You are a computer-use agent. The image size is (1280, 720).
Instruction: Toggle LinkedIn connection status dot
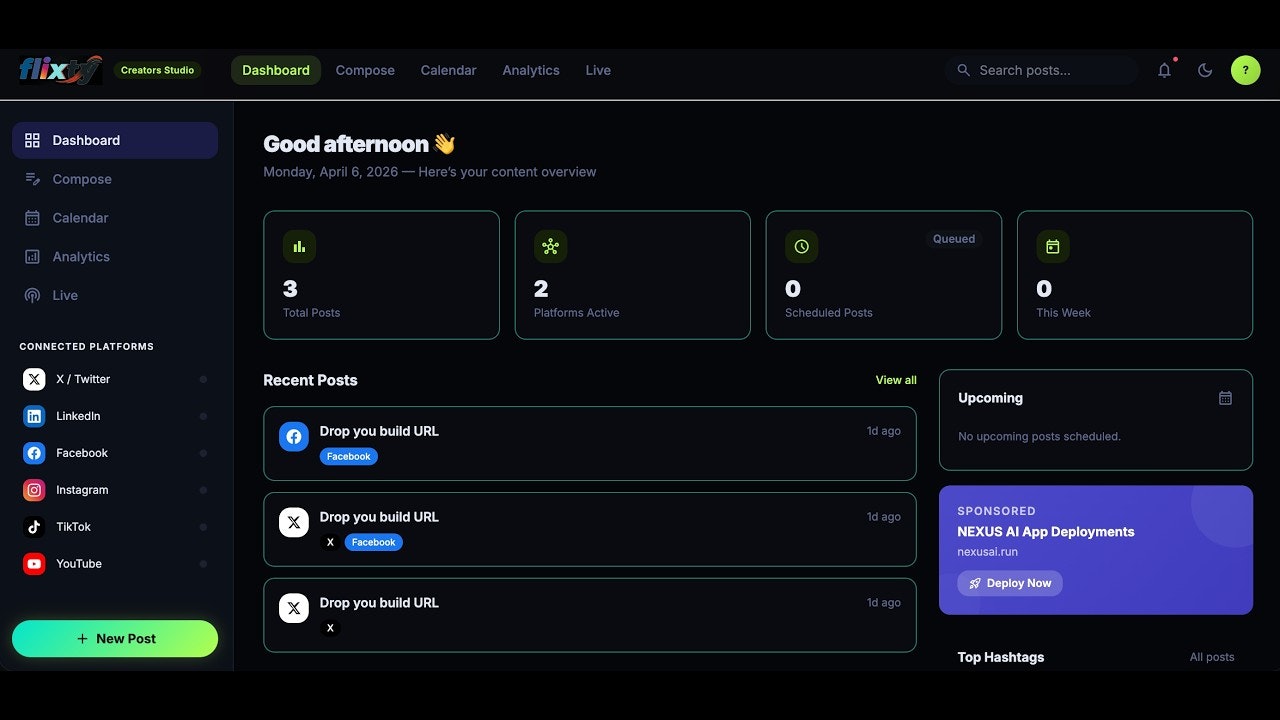[203, 416]
